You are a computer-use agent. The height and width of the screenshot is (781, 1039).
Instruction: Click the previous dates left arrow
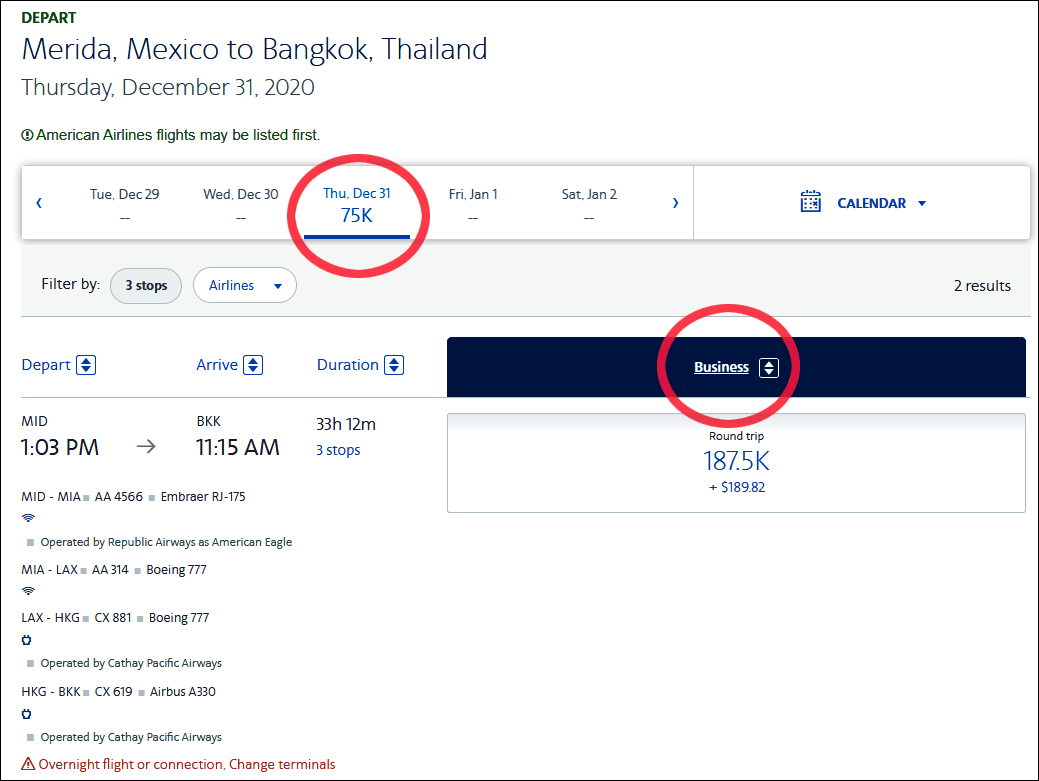[39, 203]
